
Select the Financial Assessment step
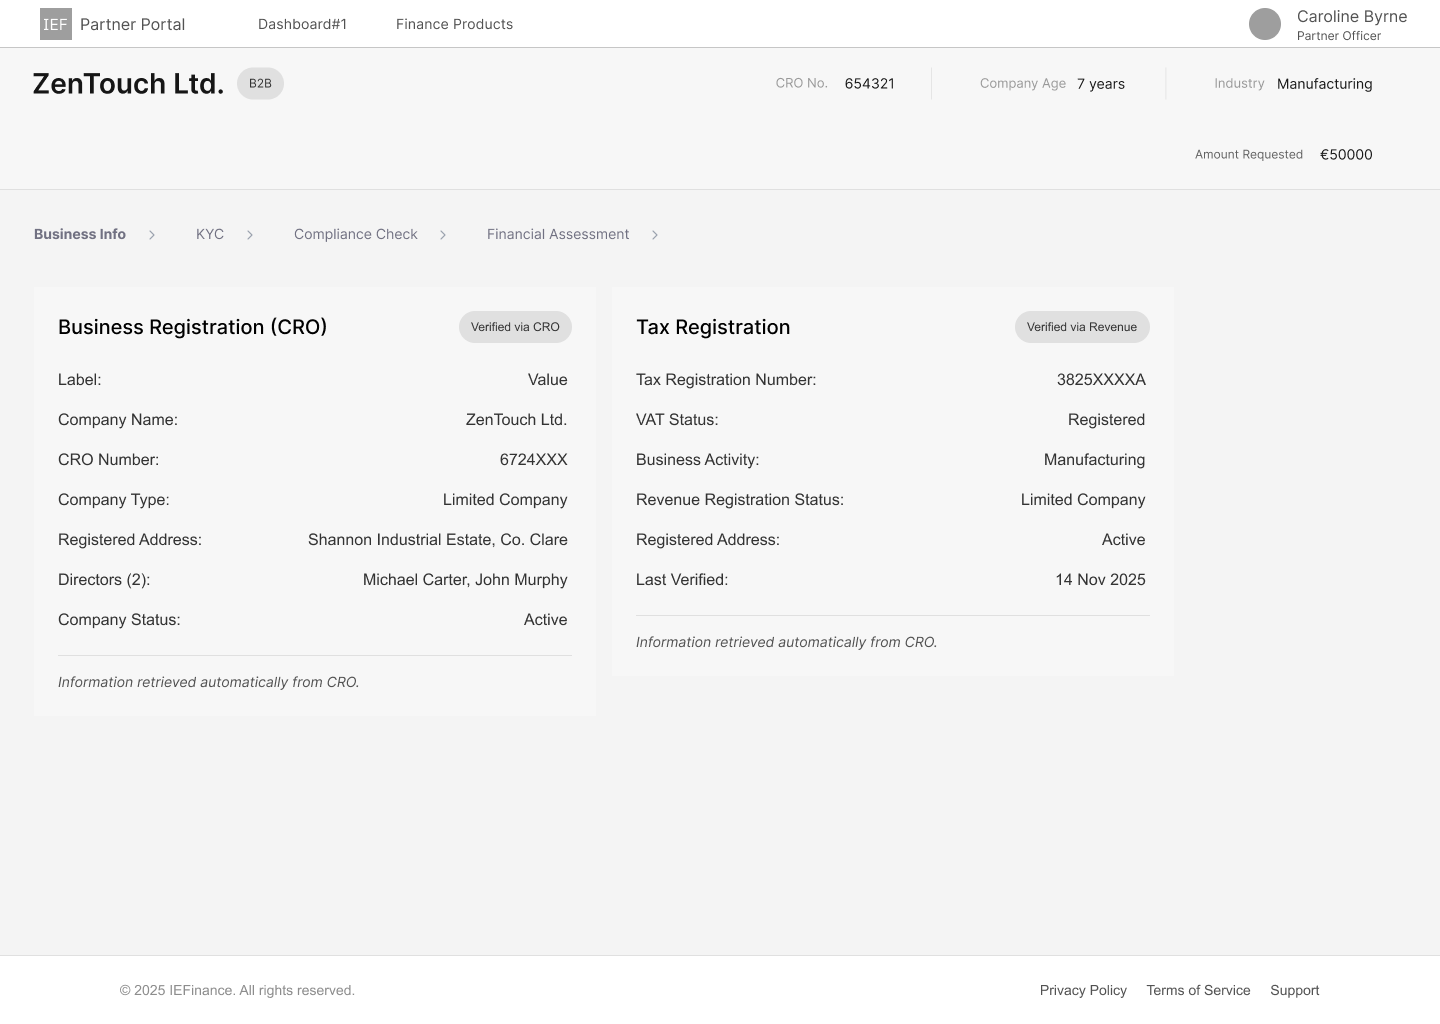pos(557,234)
